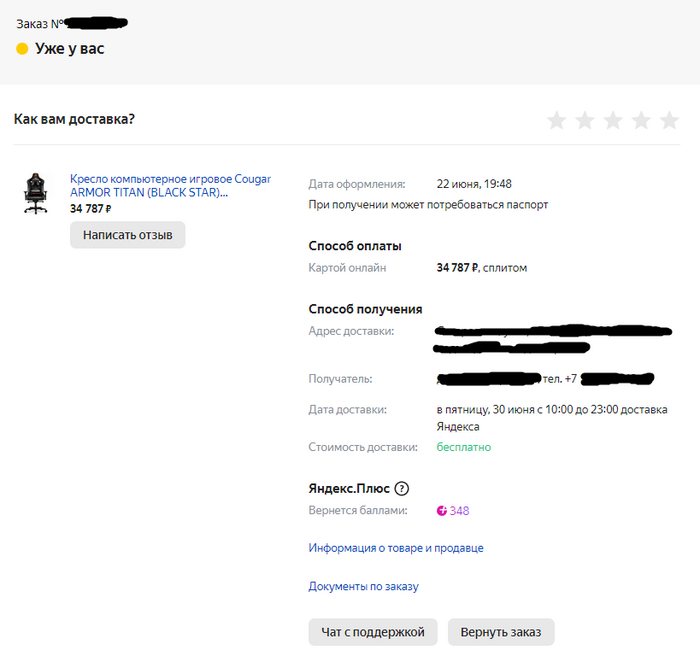
Task: Open the Cougar ARMOR TITAN product link
Action: 170,186
